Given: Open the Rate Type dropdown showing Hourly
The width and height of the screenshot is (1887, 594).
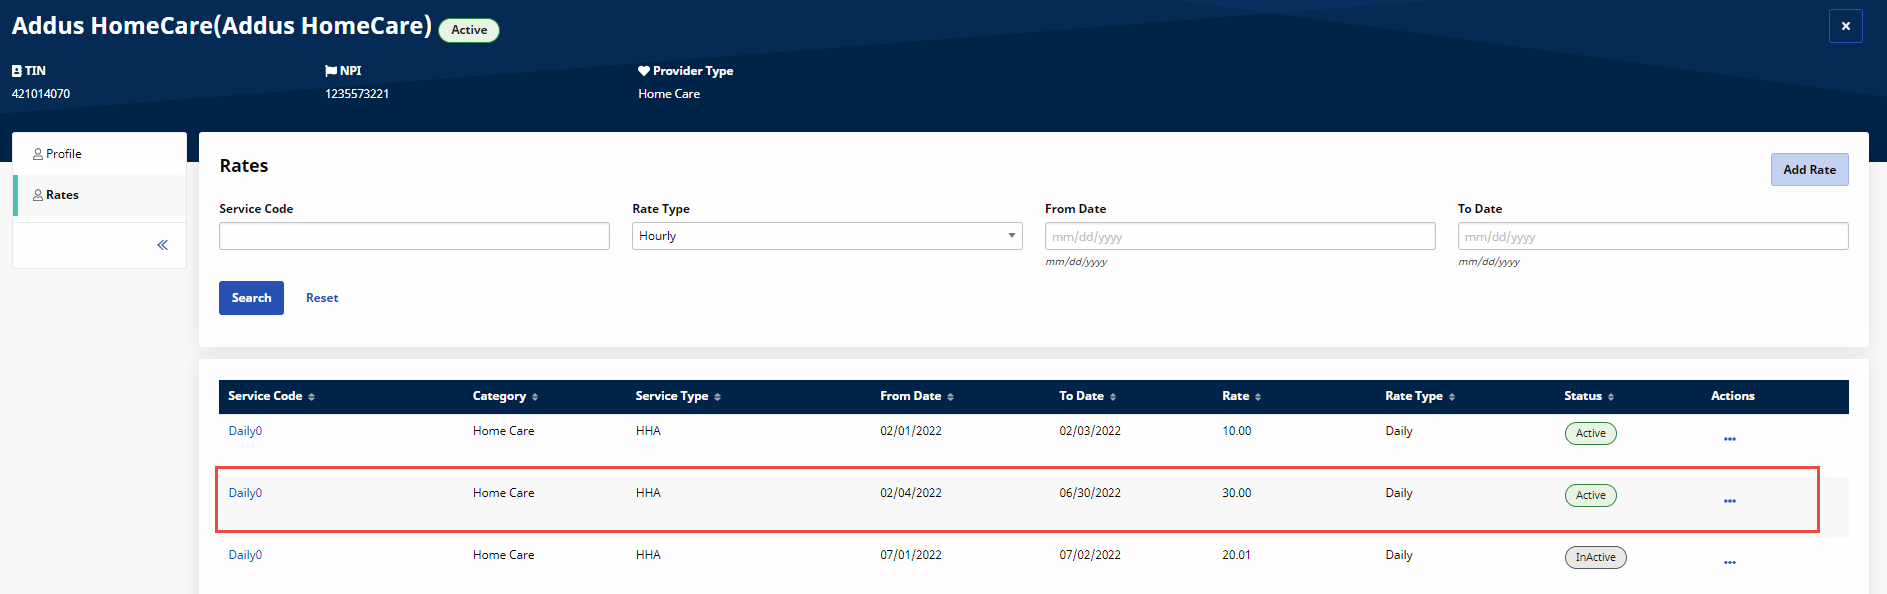Looking at the screenshot, I should (x=827, y=236).
